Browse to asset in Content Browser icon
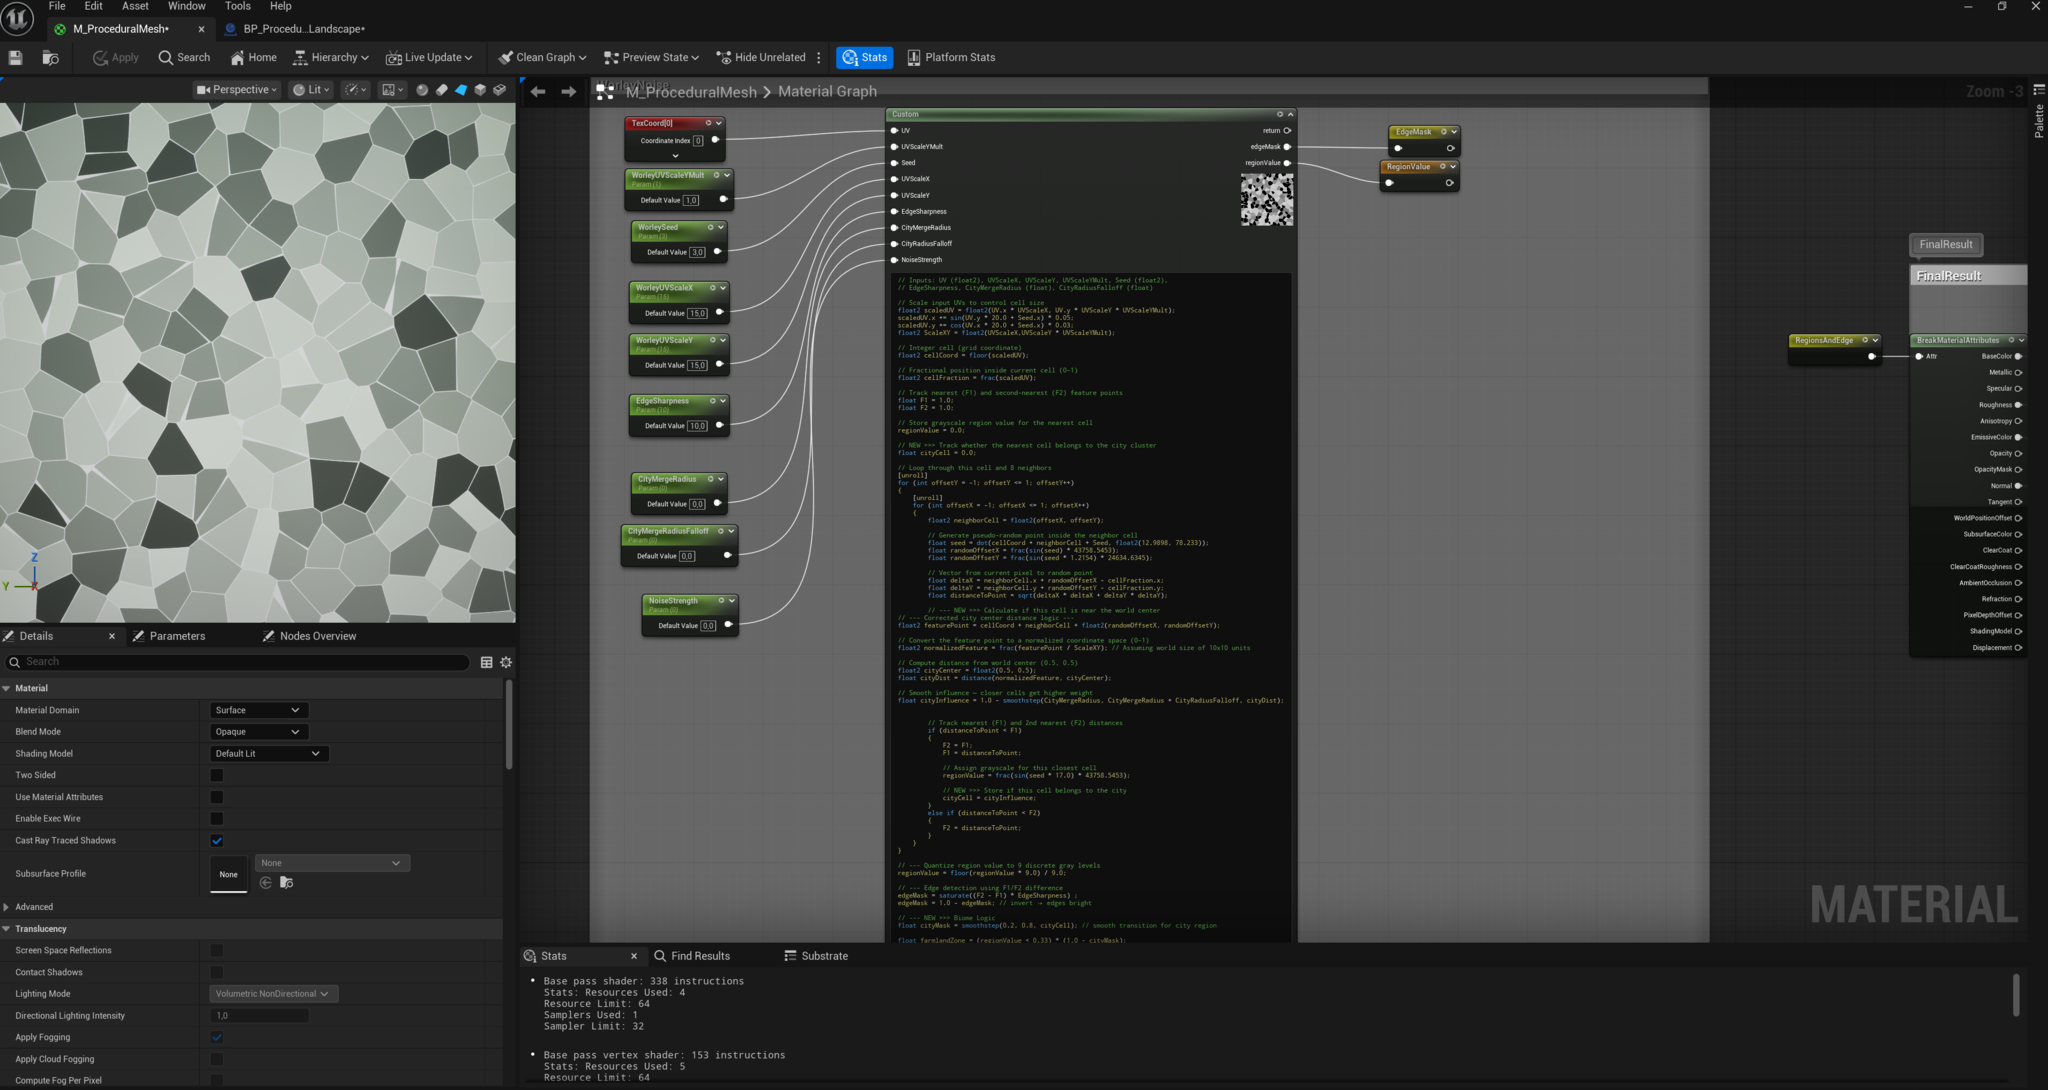Viewport: 2048px width, 1090px height. point(50,58)
